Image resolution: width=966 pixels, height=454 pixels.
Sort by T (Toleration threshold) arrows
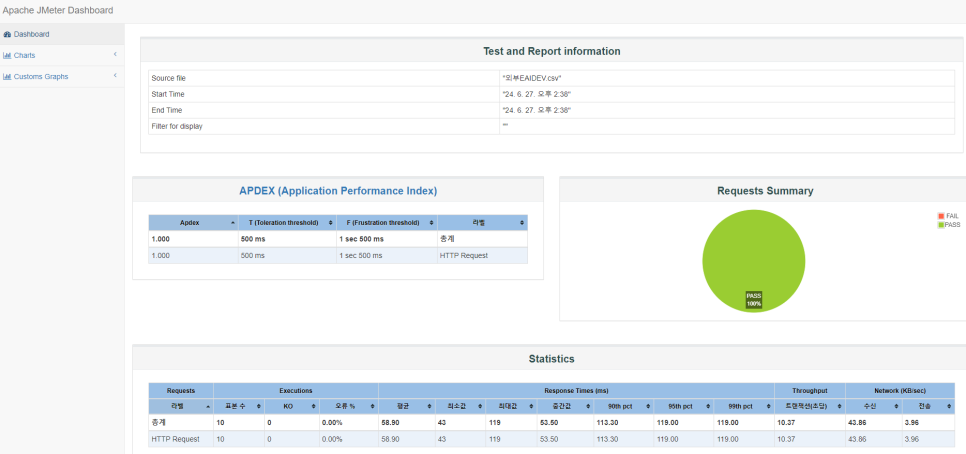(x=331, y=222)
